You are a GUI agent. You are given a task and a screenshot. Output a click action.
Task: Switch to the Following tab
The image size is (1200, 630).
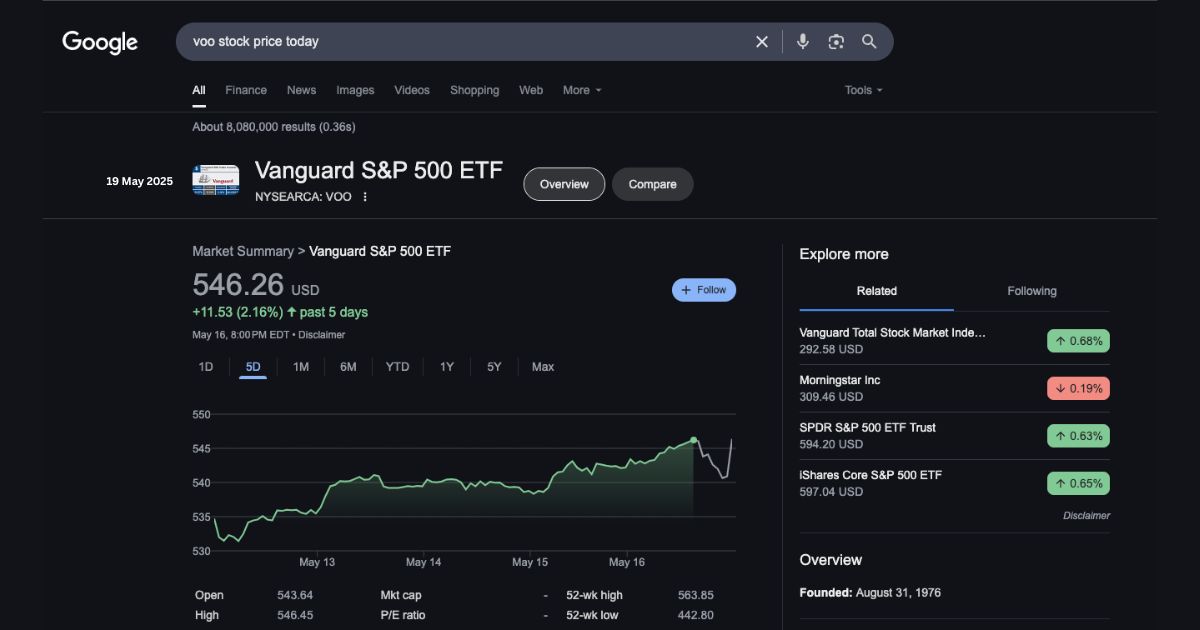(1031, 291)
